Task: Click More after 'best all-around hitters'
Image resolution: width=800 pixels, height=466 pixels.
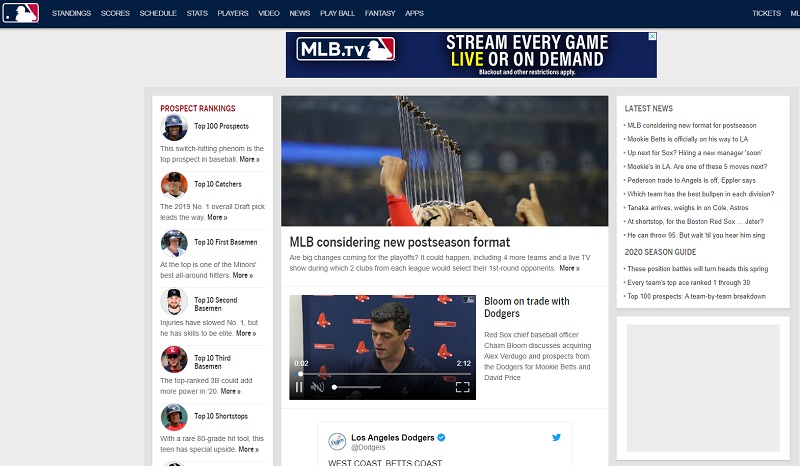Action: click(x=243, y=276)
